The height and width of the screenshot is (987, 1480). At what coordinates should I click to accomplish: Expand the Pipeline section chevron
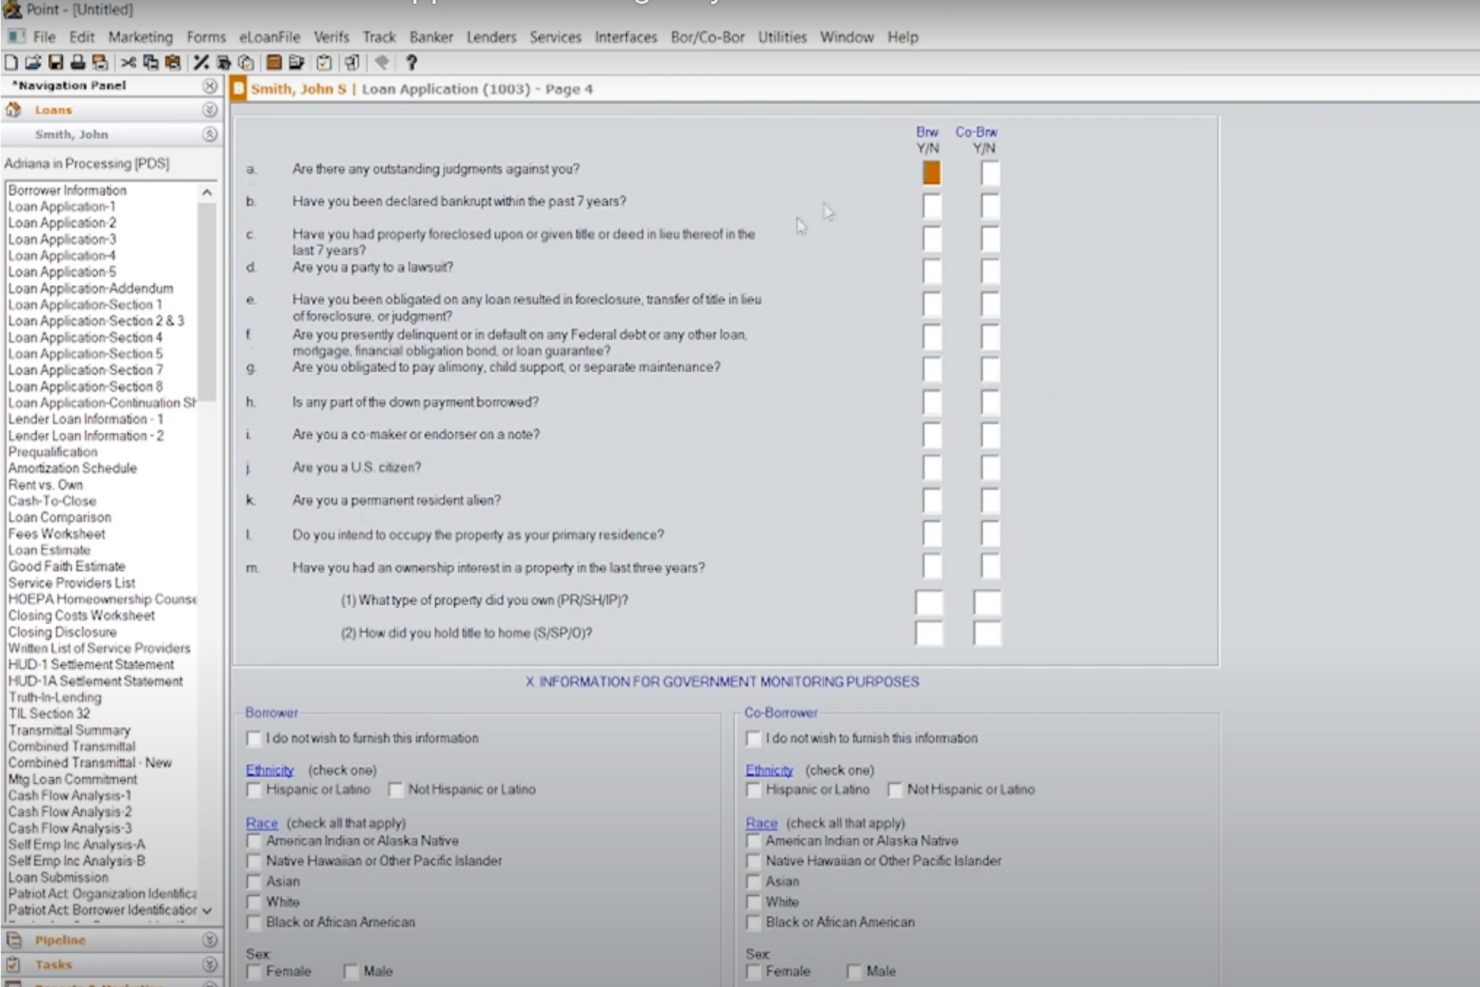point(210,940)
